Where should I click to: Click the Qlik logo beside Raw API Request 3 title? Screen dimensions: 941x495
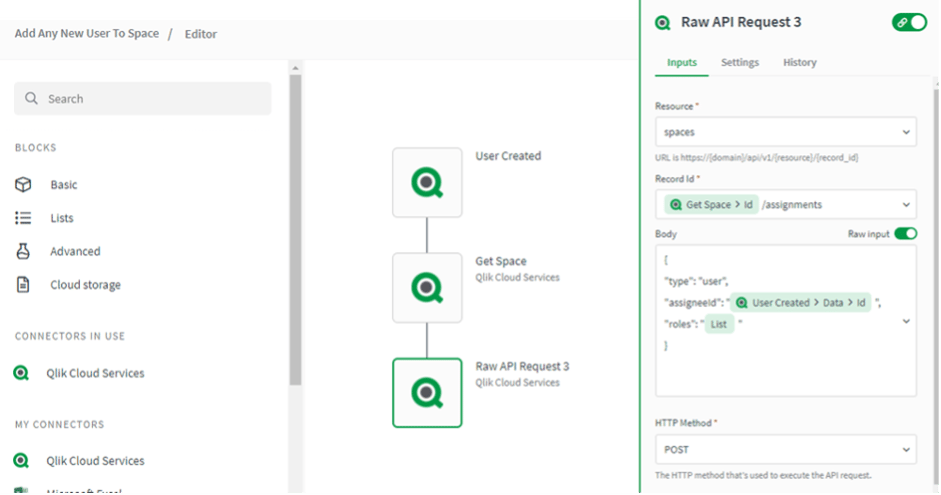click(663, 23)
